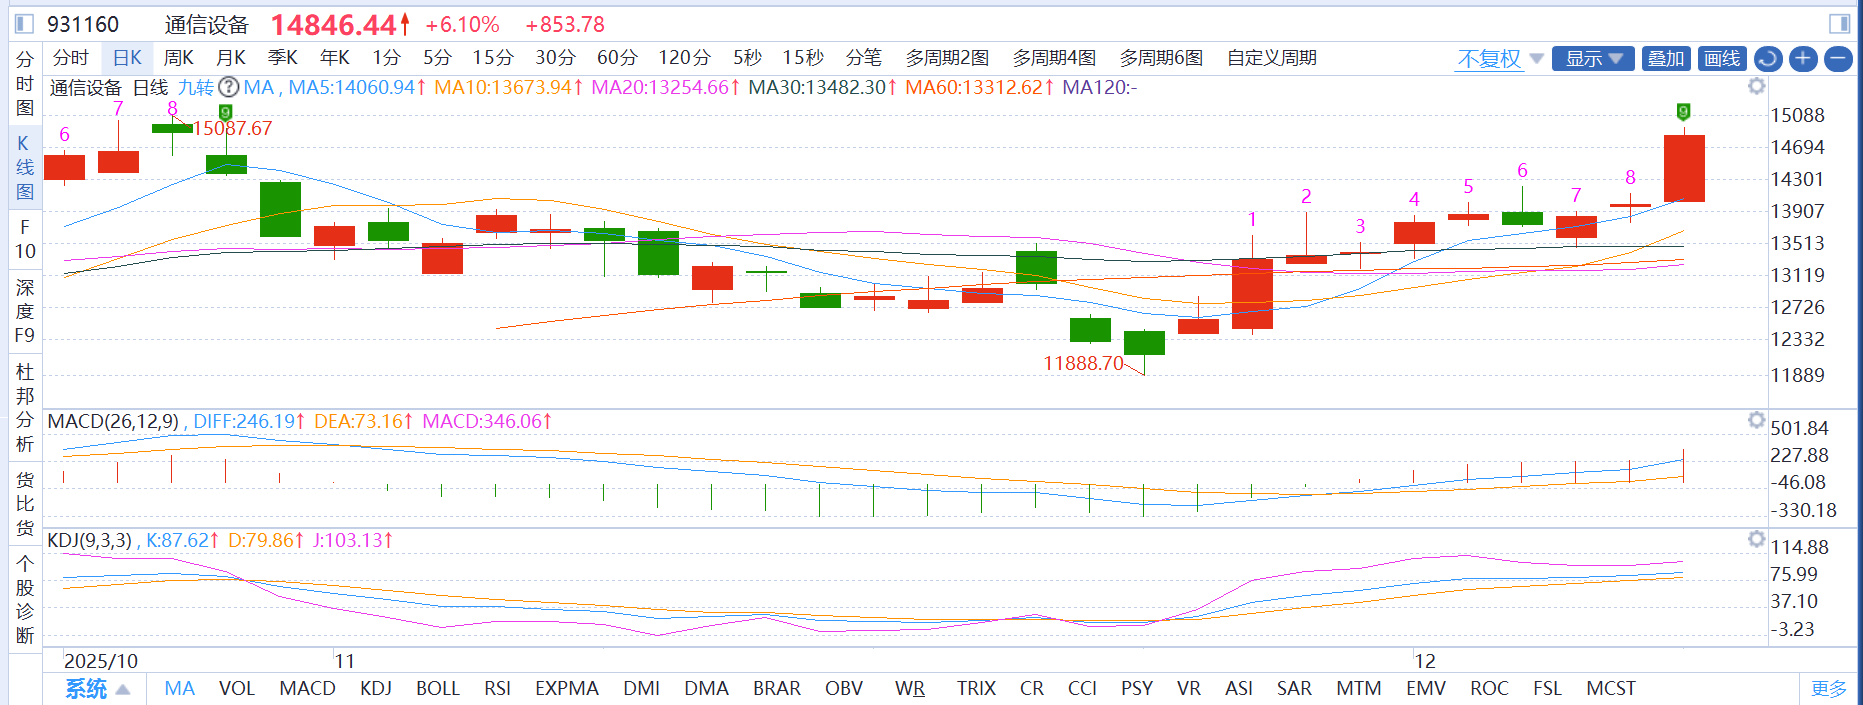Switch to the 1分 period
The width and height of the screenshot is (1863, 705).
[x=387, y=58]
